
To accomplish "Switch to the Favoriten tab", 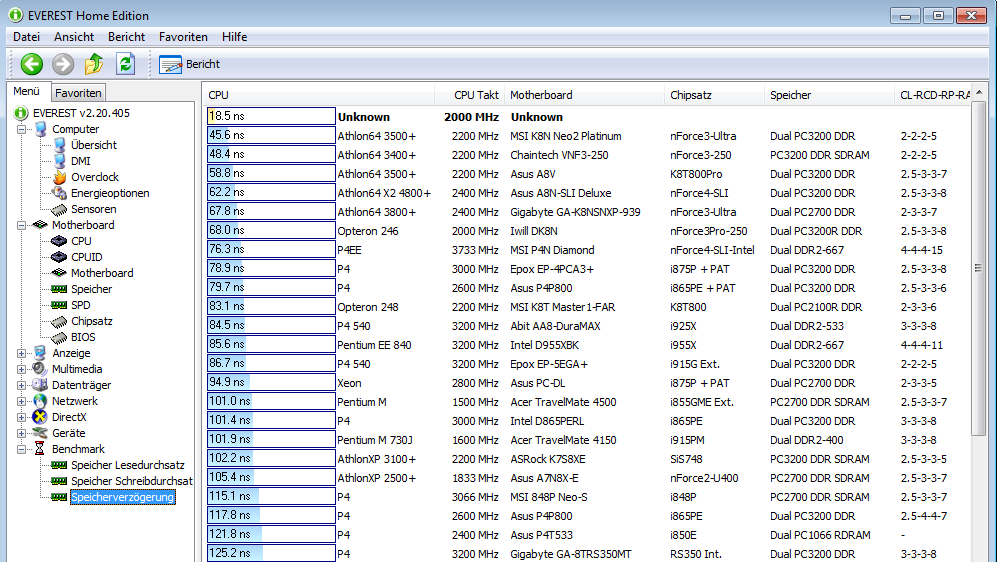I will 78,93.
